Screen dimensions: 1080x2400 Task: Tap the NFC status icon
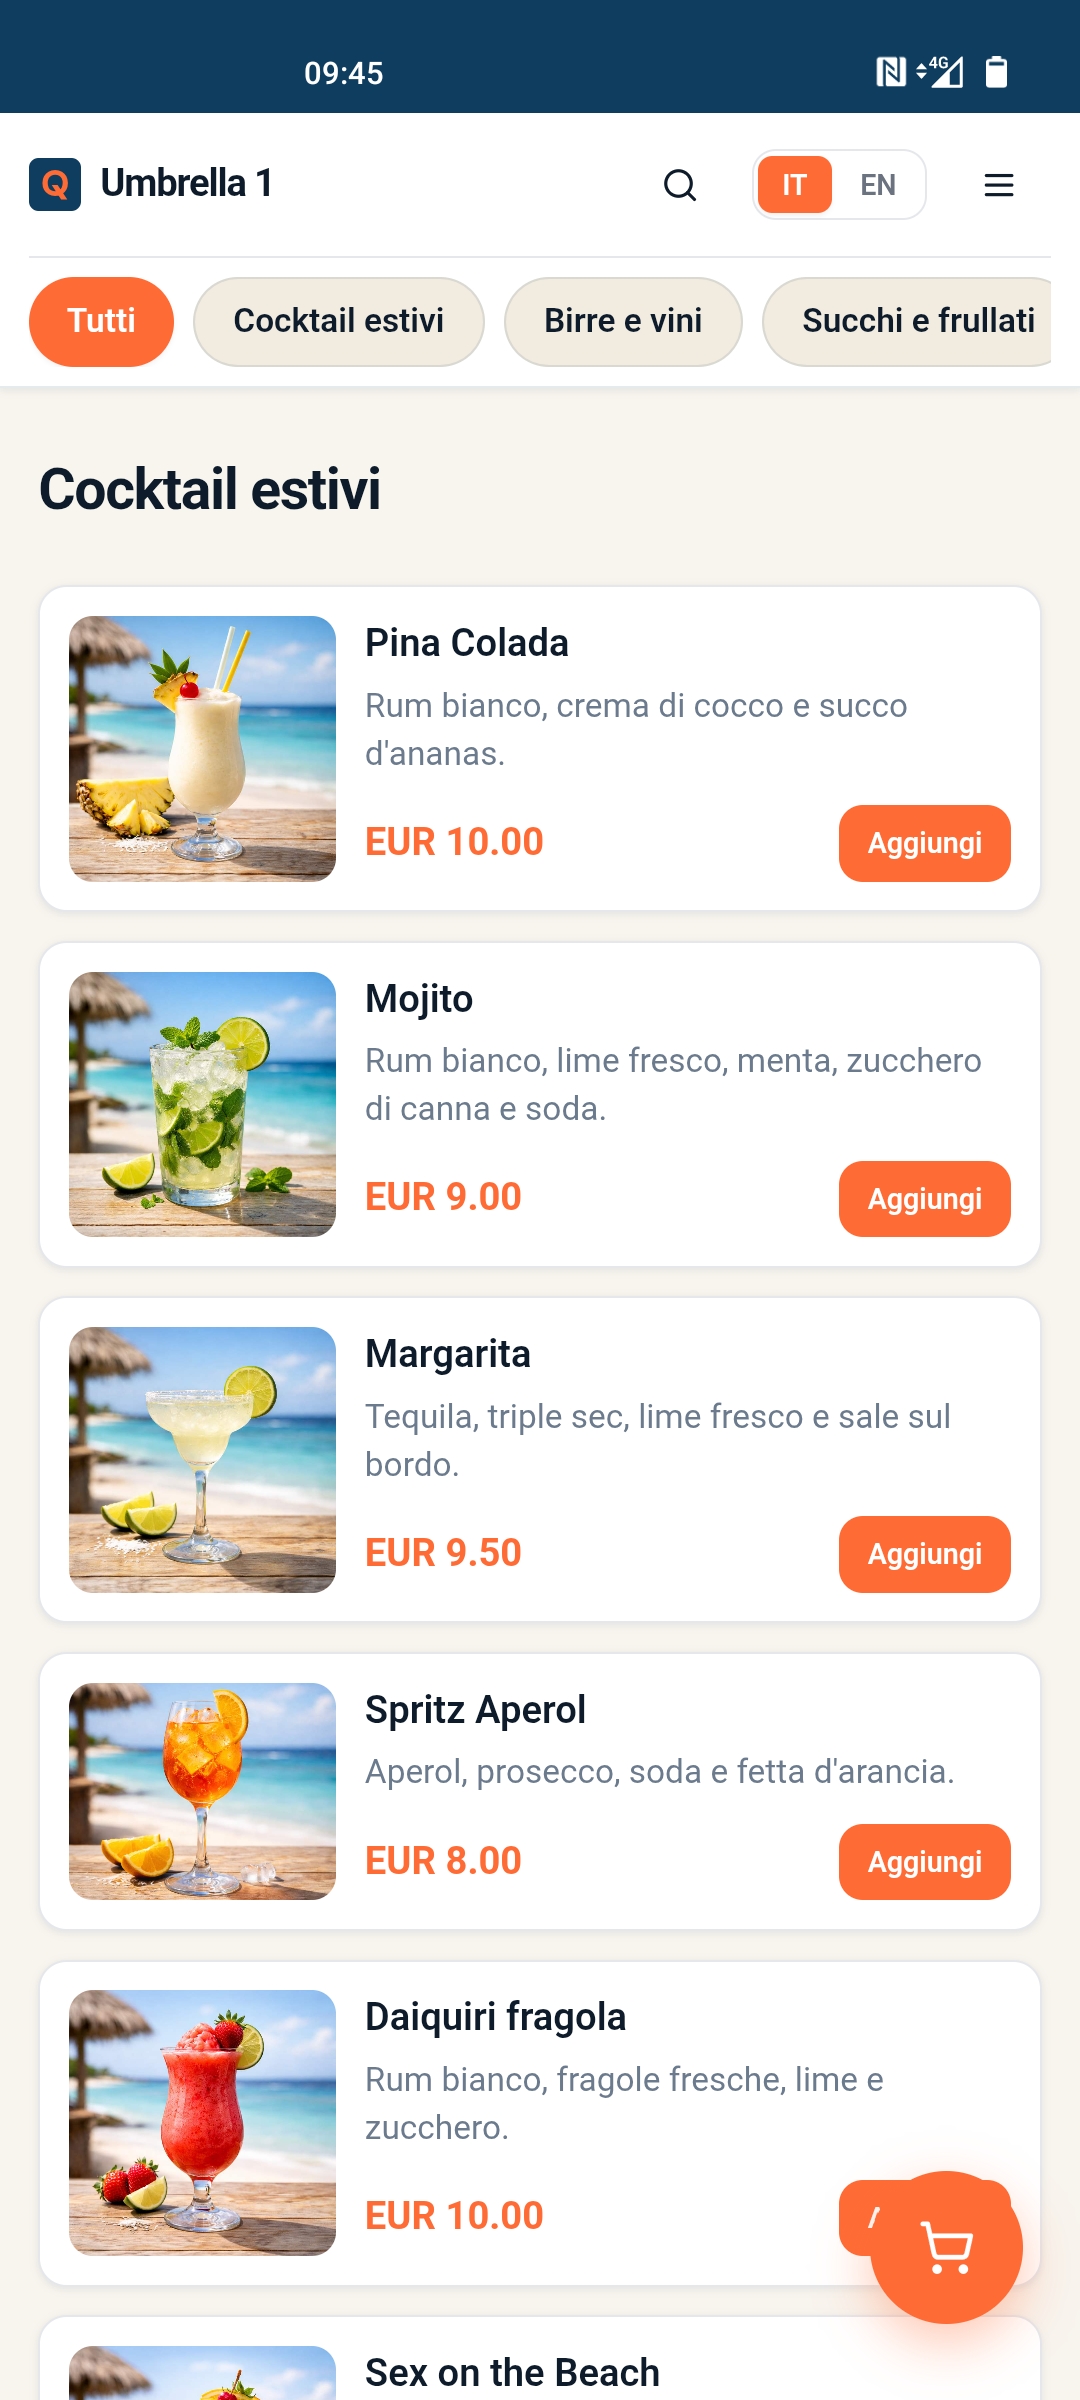tap(890, 72)
